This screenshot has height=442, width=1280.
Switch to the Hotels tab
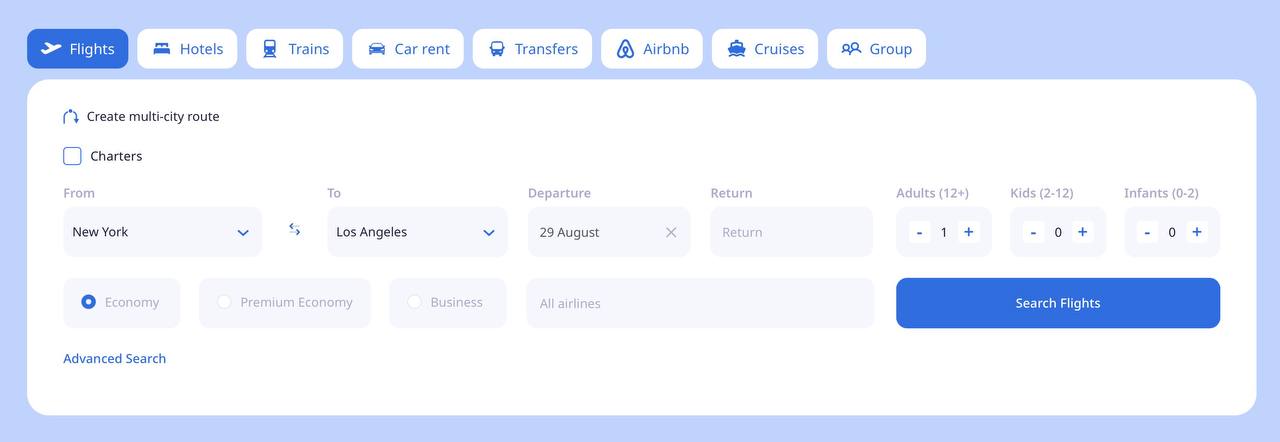(187, 49)
